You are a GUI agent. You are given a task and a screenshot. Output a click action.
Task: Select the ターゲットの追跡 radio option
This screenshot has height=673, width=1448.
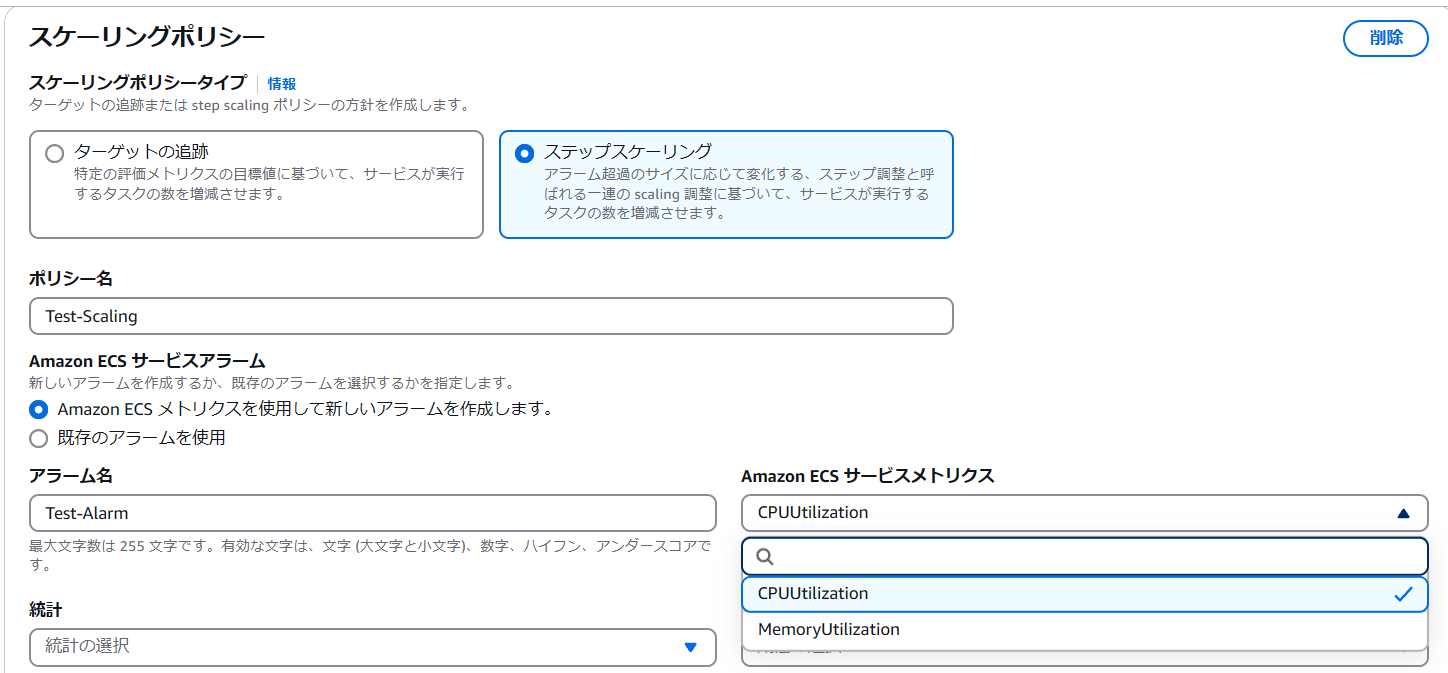pos(54,154)
